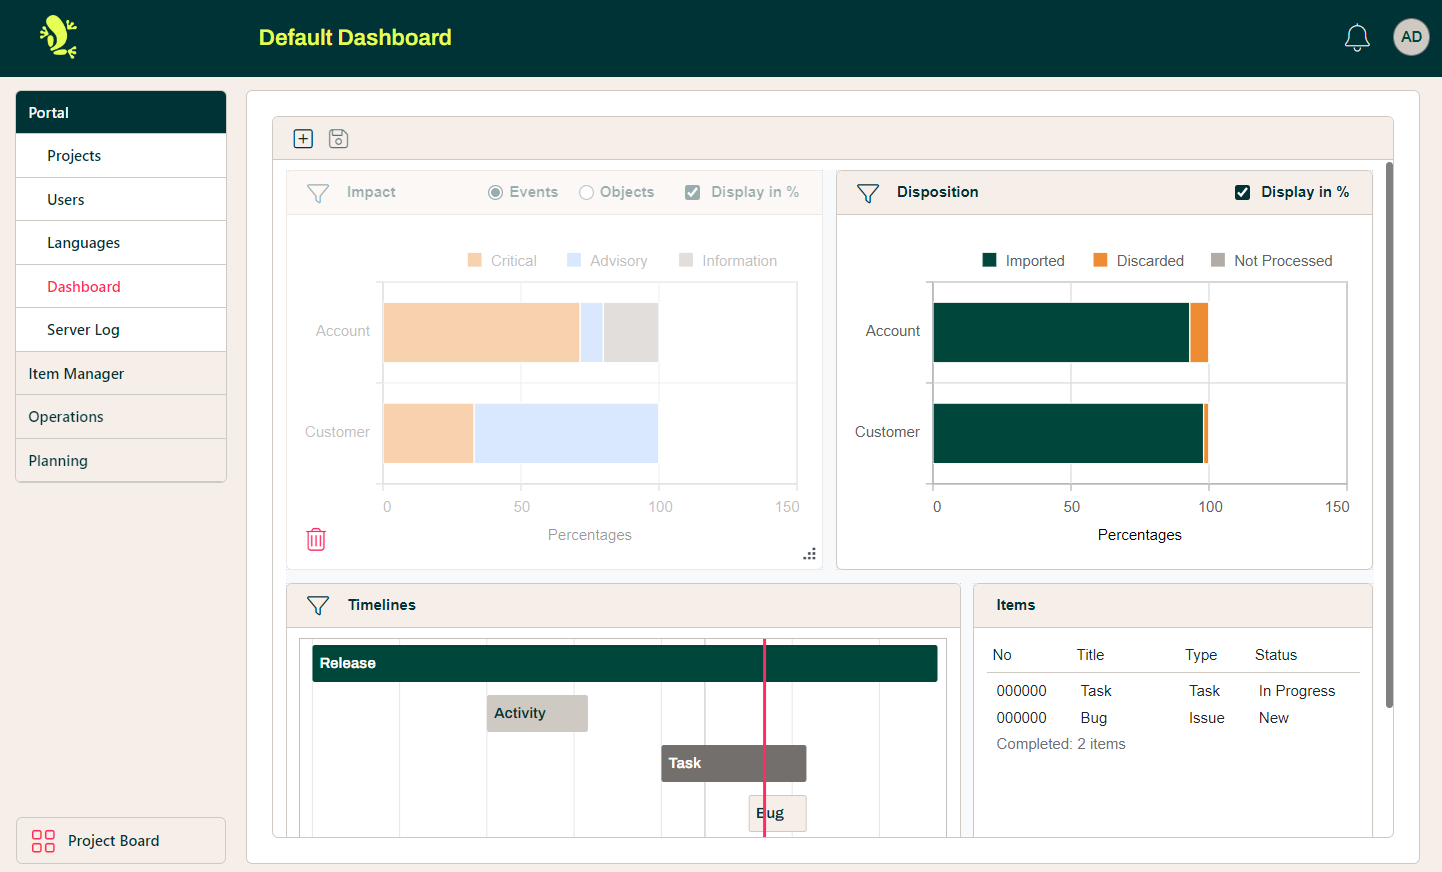Uncheck Display in % for Disposition
Screen dimensions: 1442x872
pyautogui.click(x=1242, y=193)
